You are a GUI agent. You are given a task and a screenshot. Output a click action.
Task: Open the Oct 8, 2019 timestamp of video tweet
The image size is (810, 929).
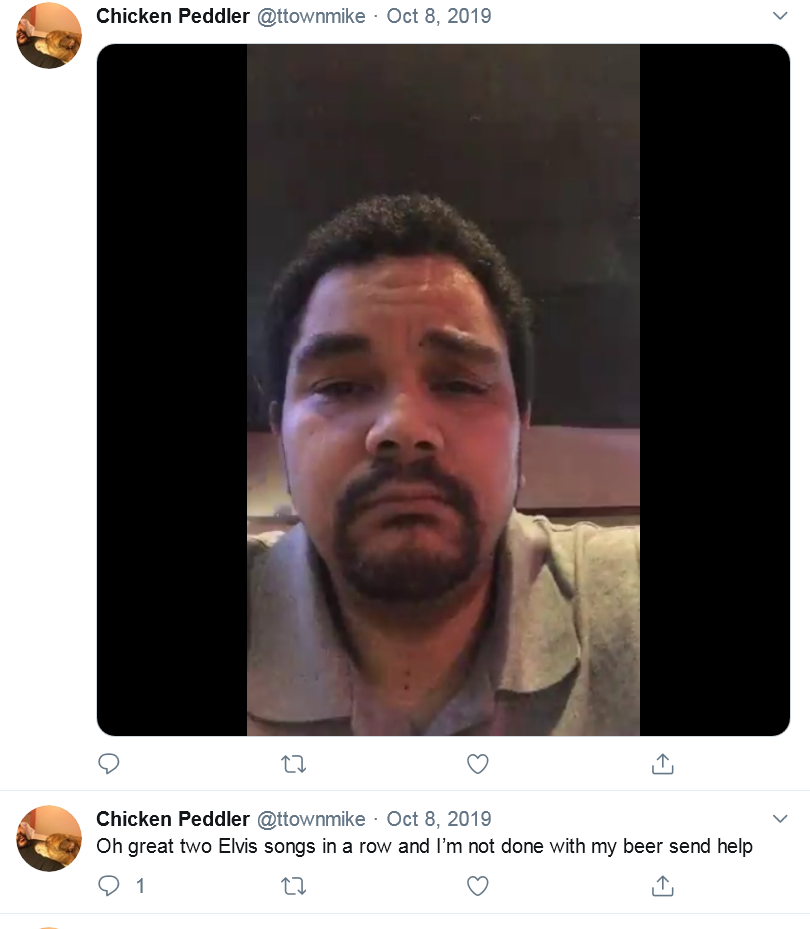pyautogui.click(x=439, y=16)
